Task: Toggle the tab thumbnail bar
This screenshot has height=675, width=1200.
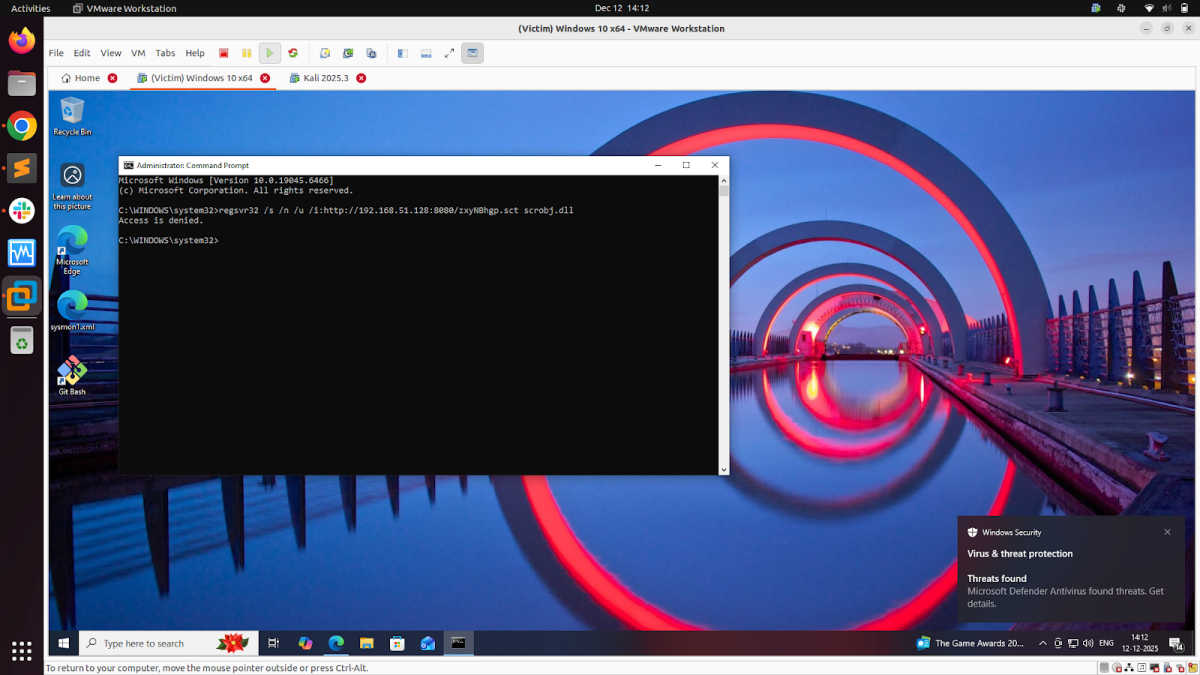Action: pos(426,53)
